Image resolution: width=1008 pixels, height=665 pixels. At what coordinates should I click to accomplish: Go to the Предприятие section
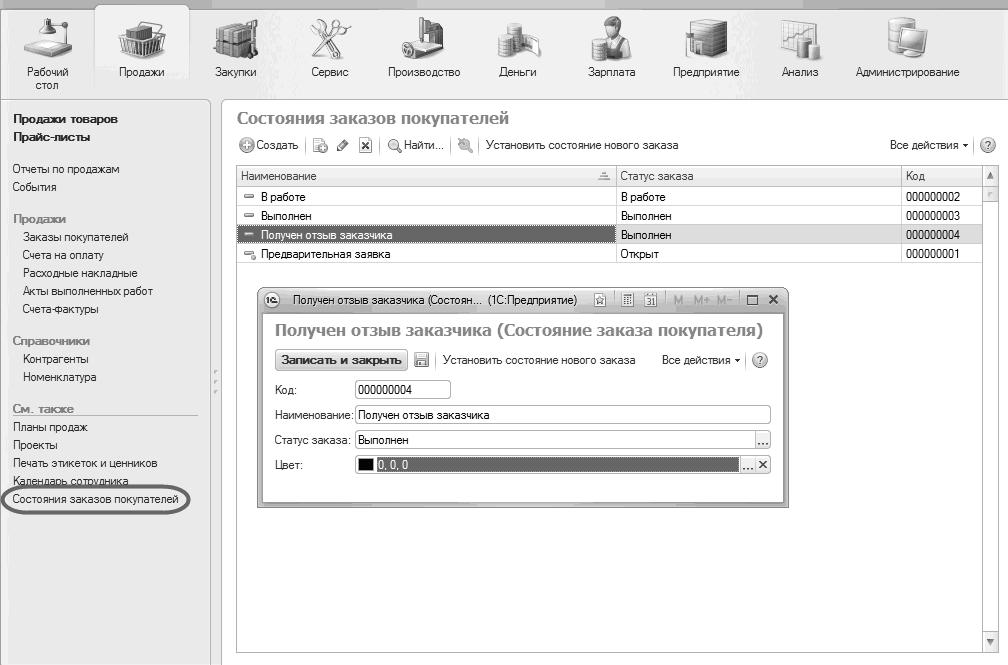(x=706, y=48)
